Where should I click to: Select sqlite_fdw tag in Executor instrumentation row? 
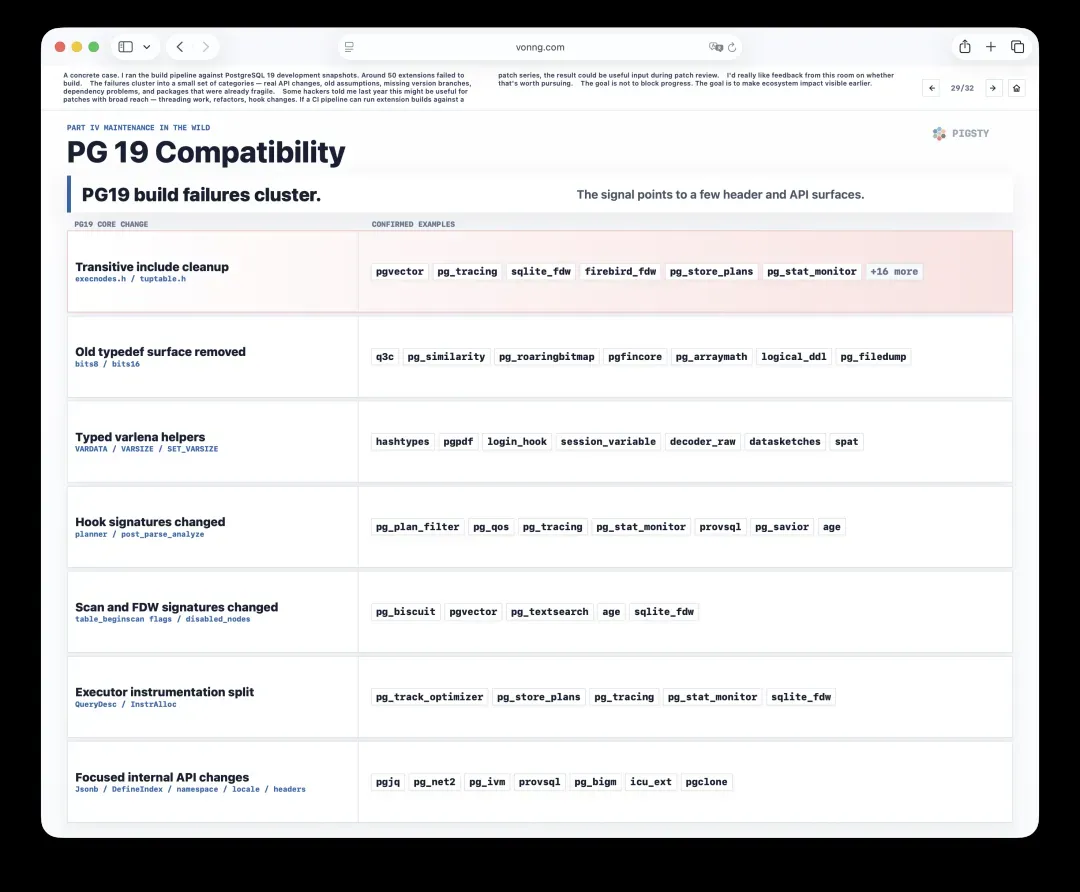(801, 697)
